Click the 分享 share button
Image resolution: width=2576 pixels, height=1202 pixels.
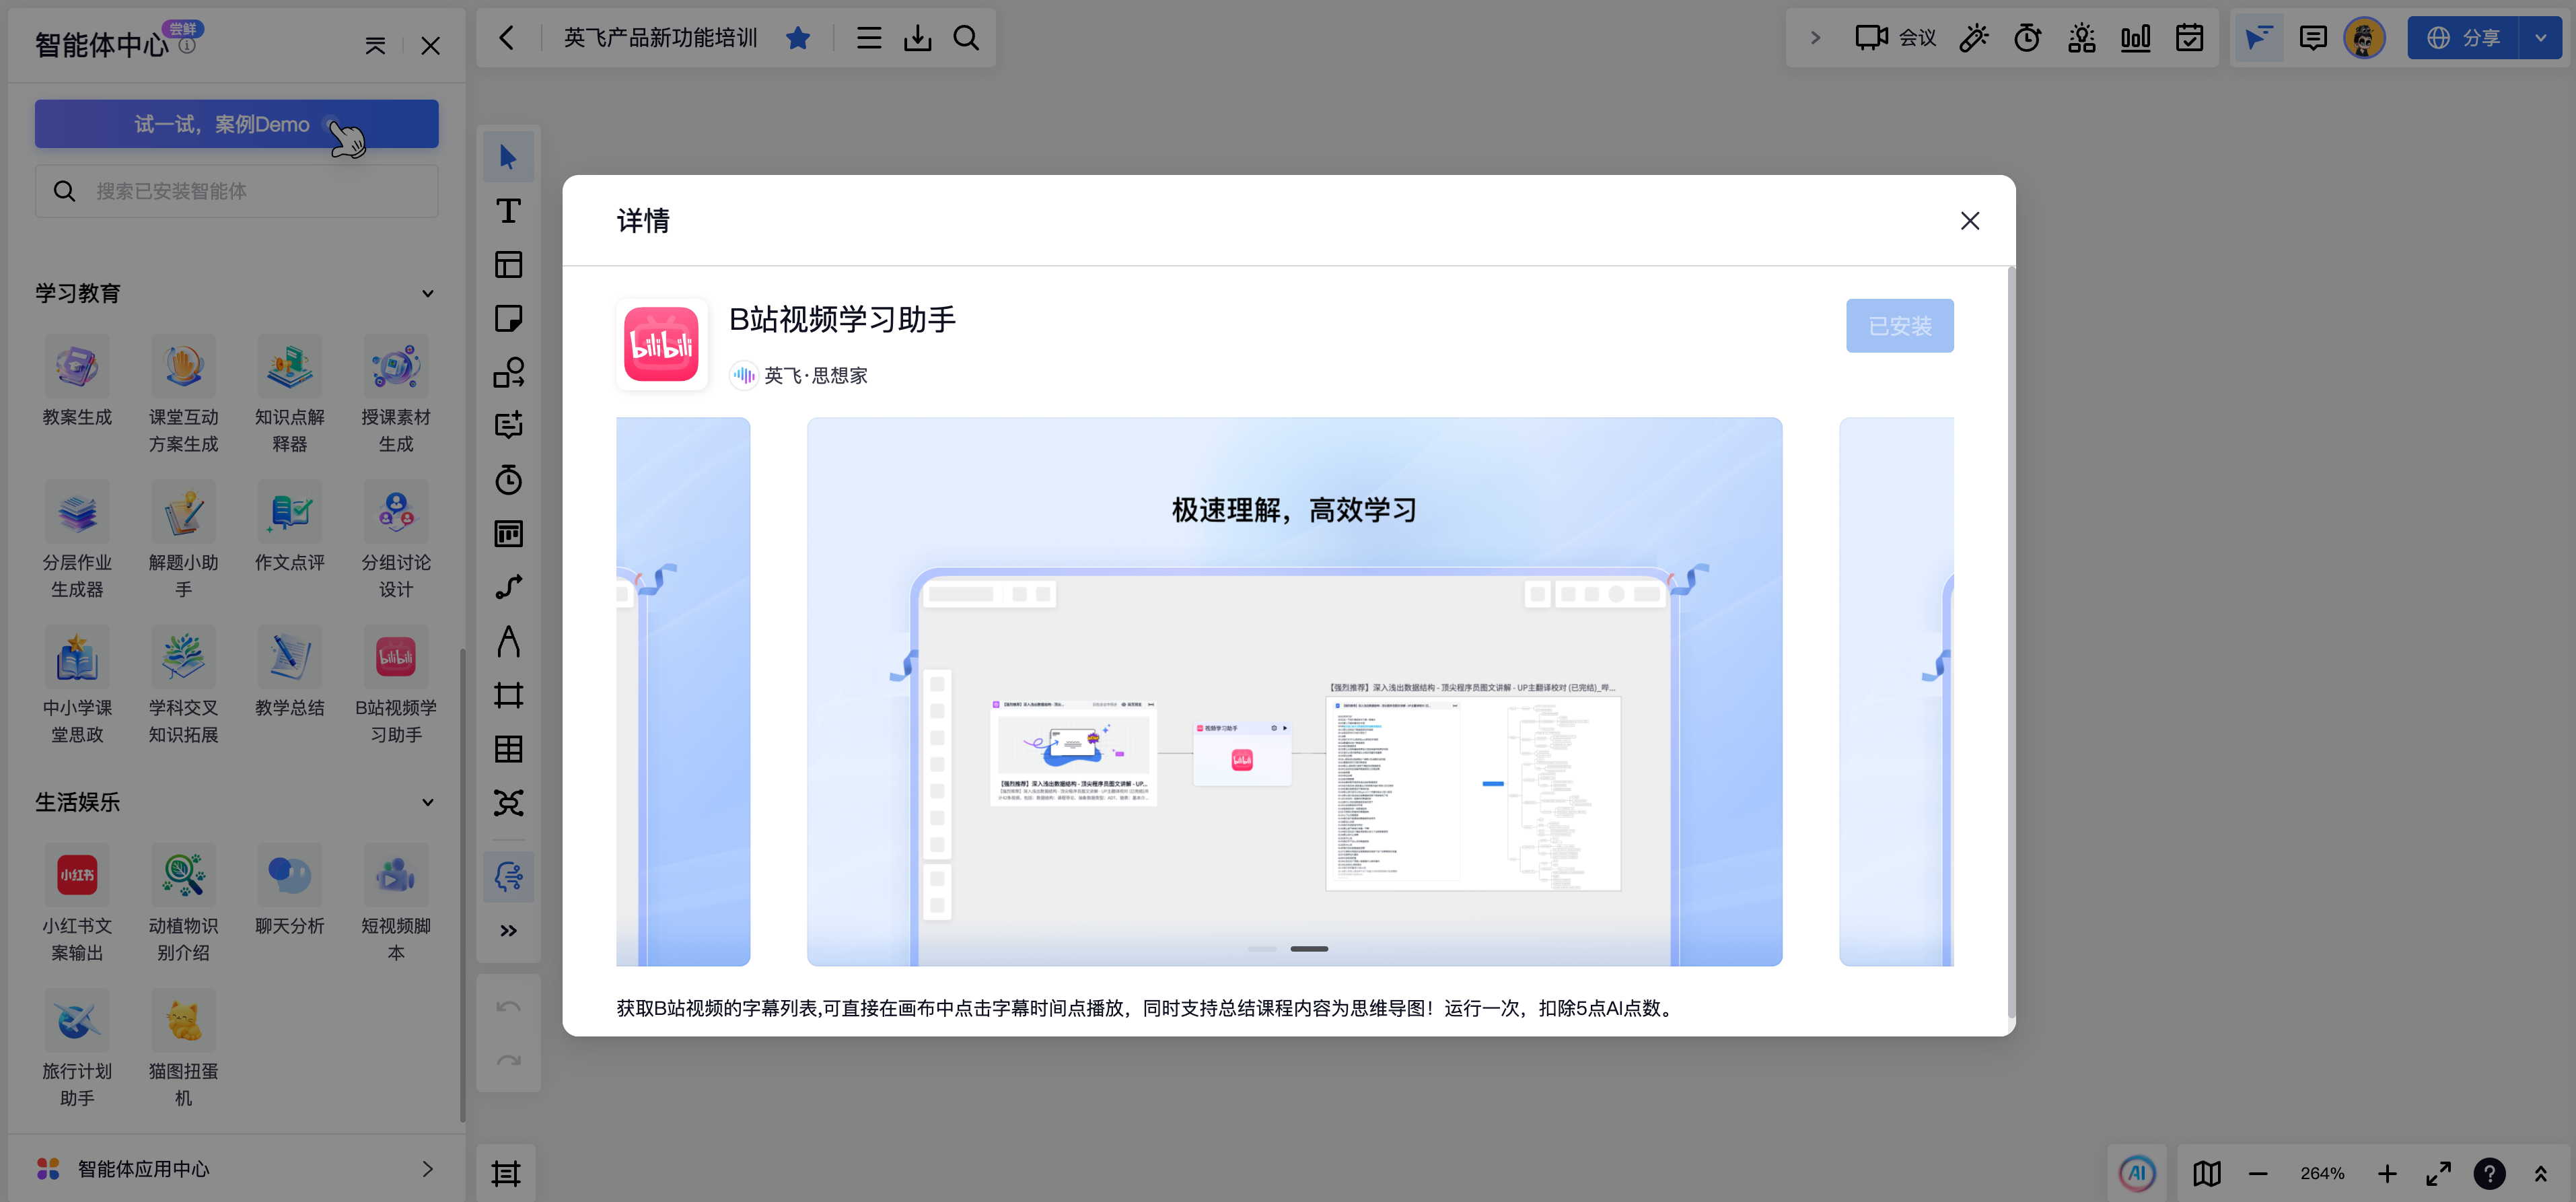click(x=2463, y=38)
